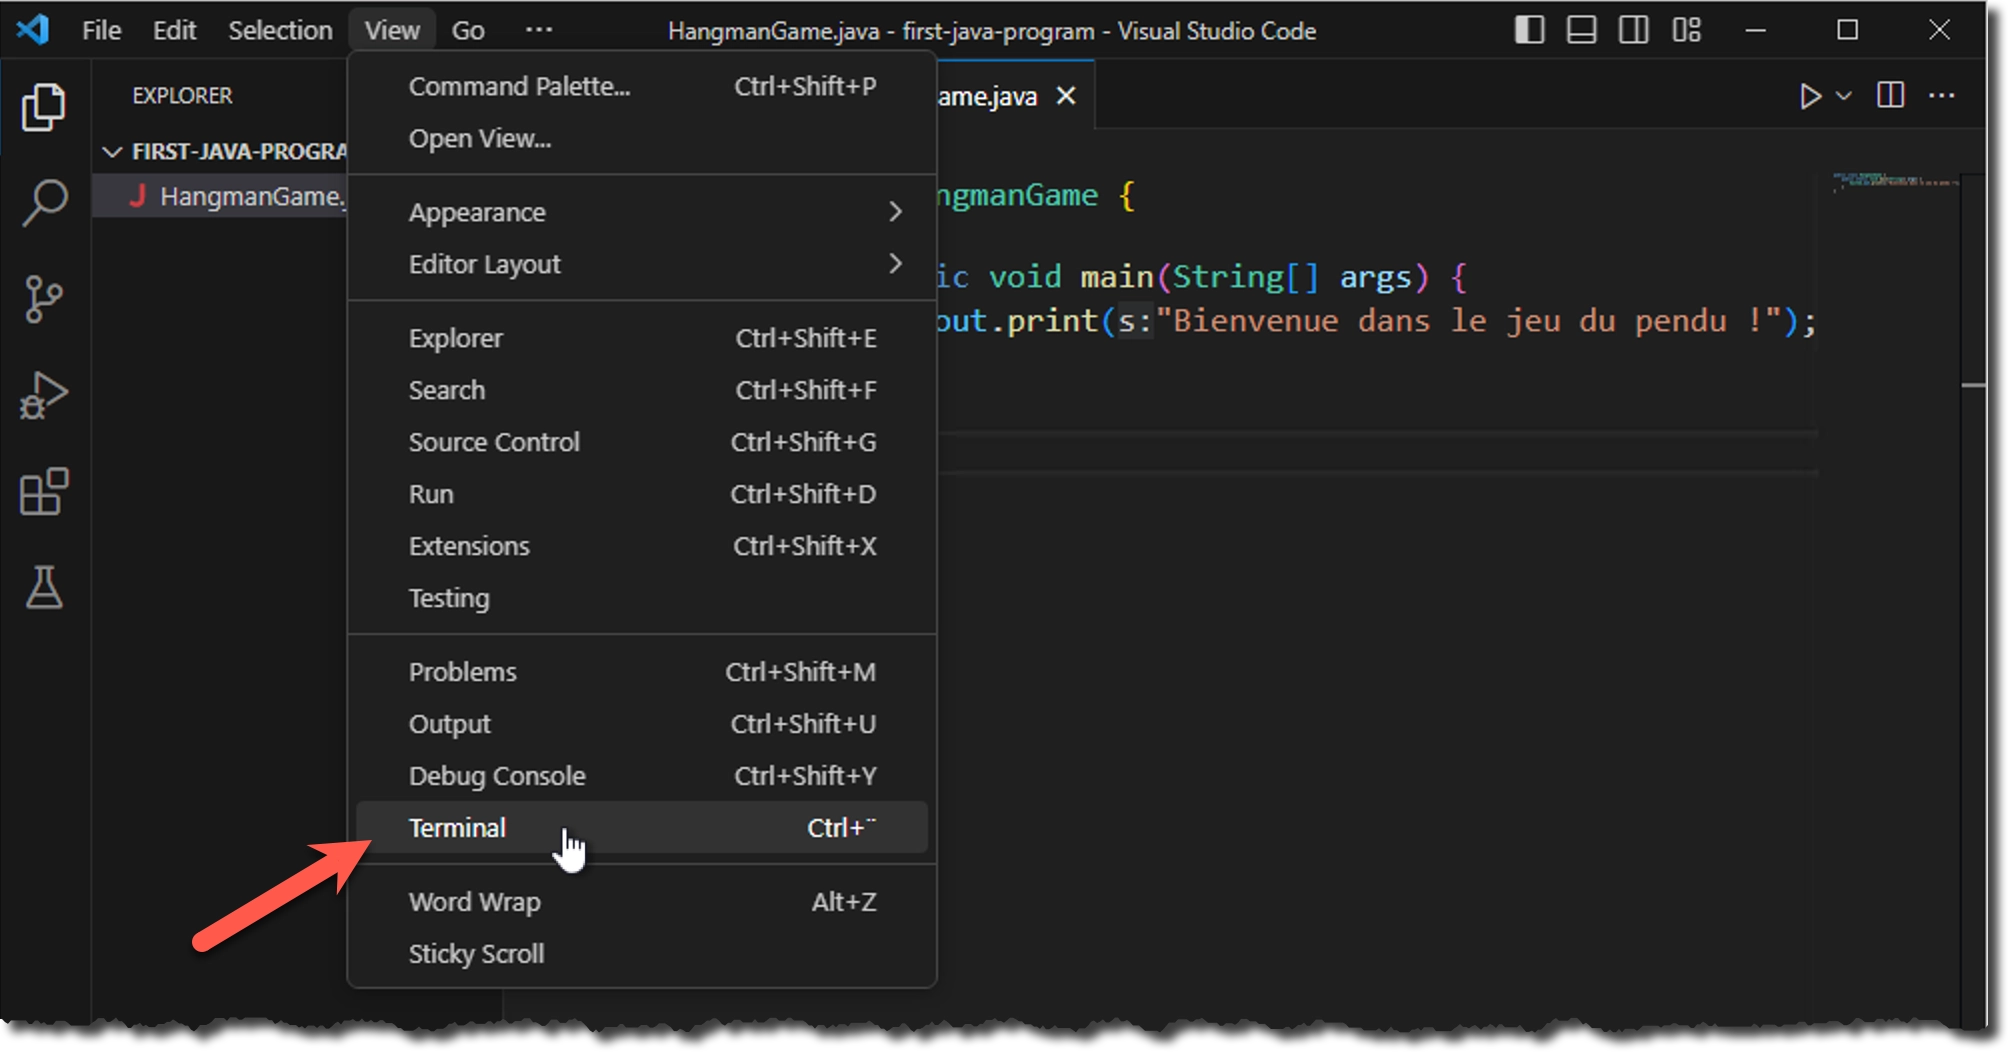Open the Search activity bar icon
Image resolution: width=2012 pixels, height=1058 pixels.
pos(44,203)
